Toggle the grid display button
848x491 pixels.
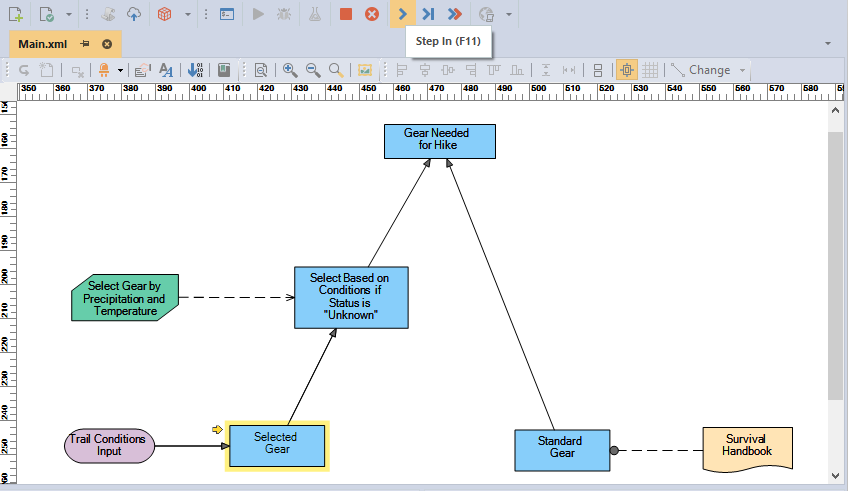coord(650,70)
